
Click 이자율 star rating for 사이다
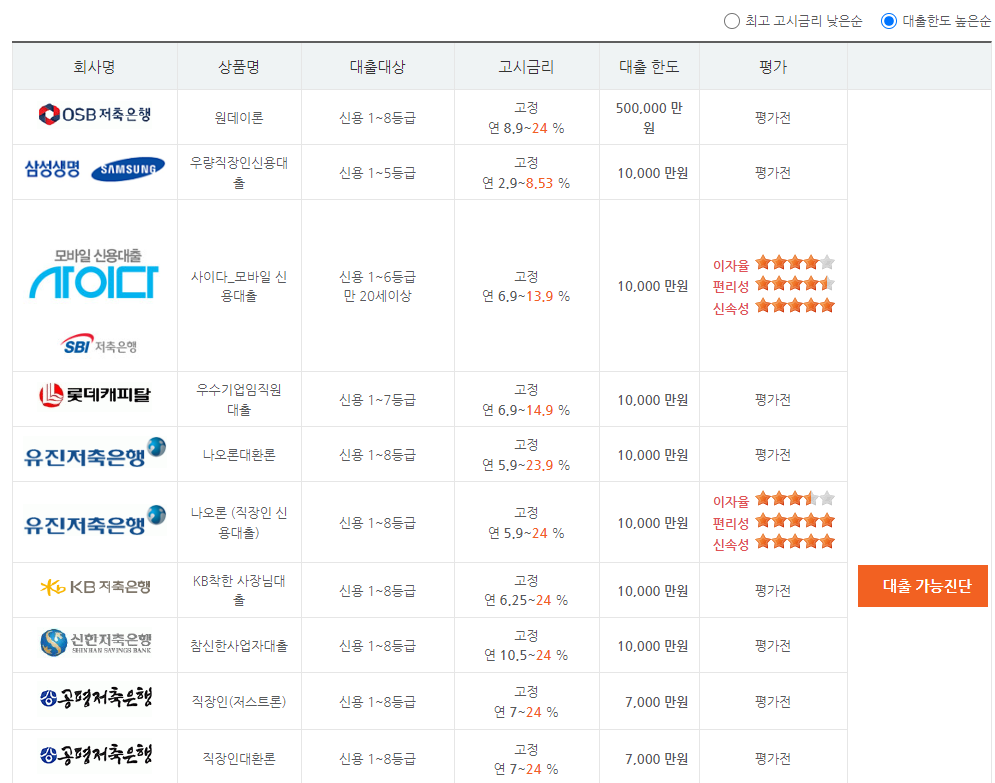[795, 263]
